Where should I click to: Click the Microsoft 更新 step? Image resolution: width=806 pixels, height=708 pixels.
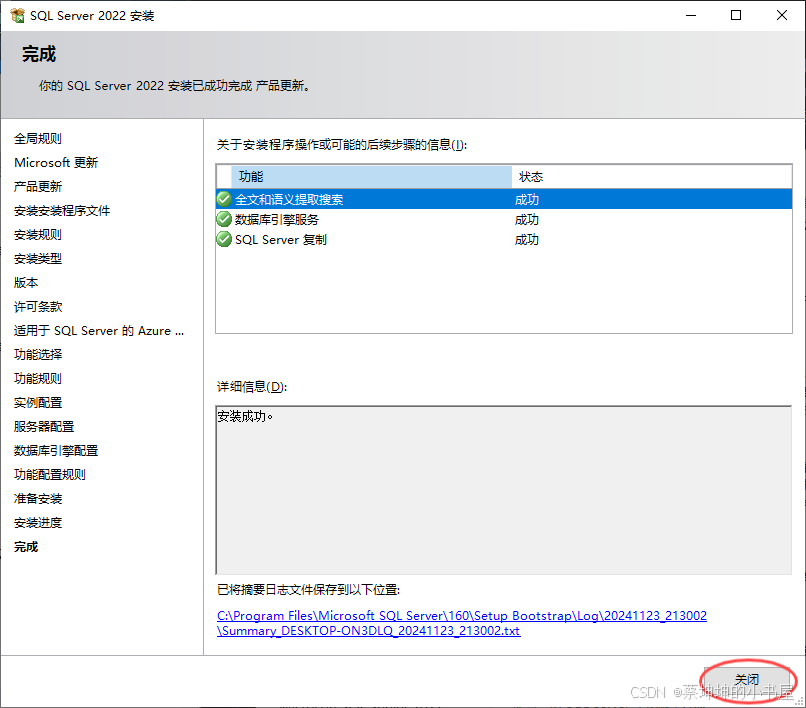point(56,162)
